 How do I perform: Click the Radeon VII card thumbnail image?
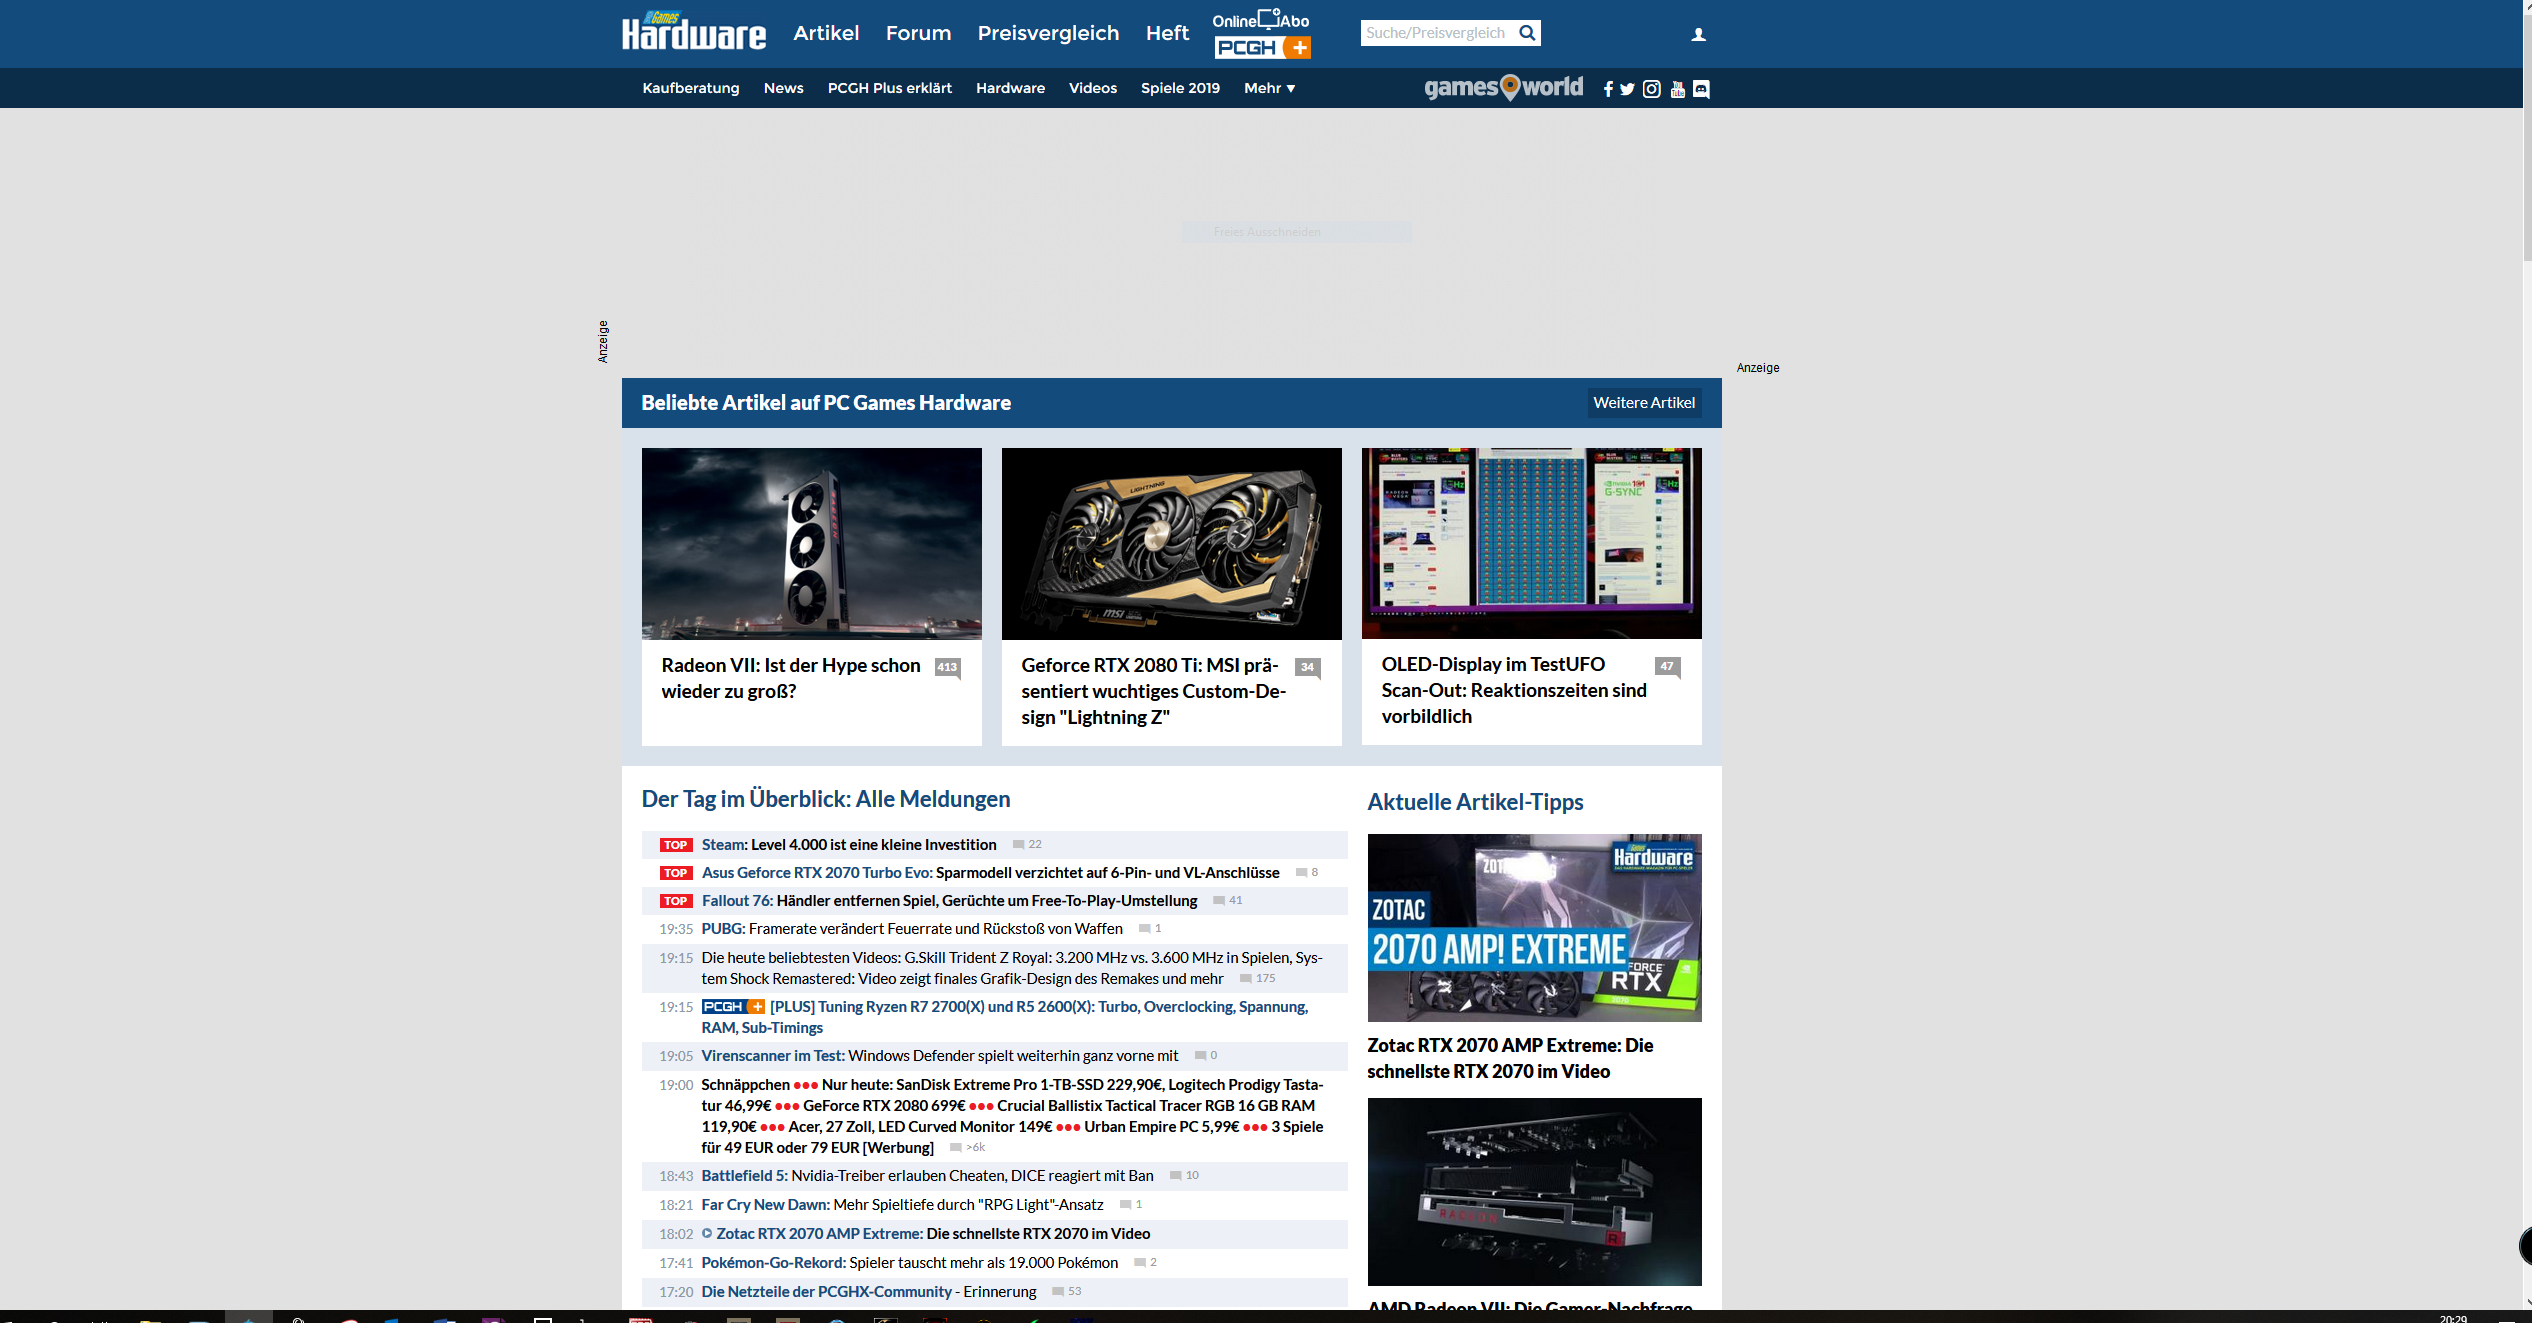[811, 544]
